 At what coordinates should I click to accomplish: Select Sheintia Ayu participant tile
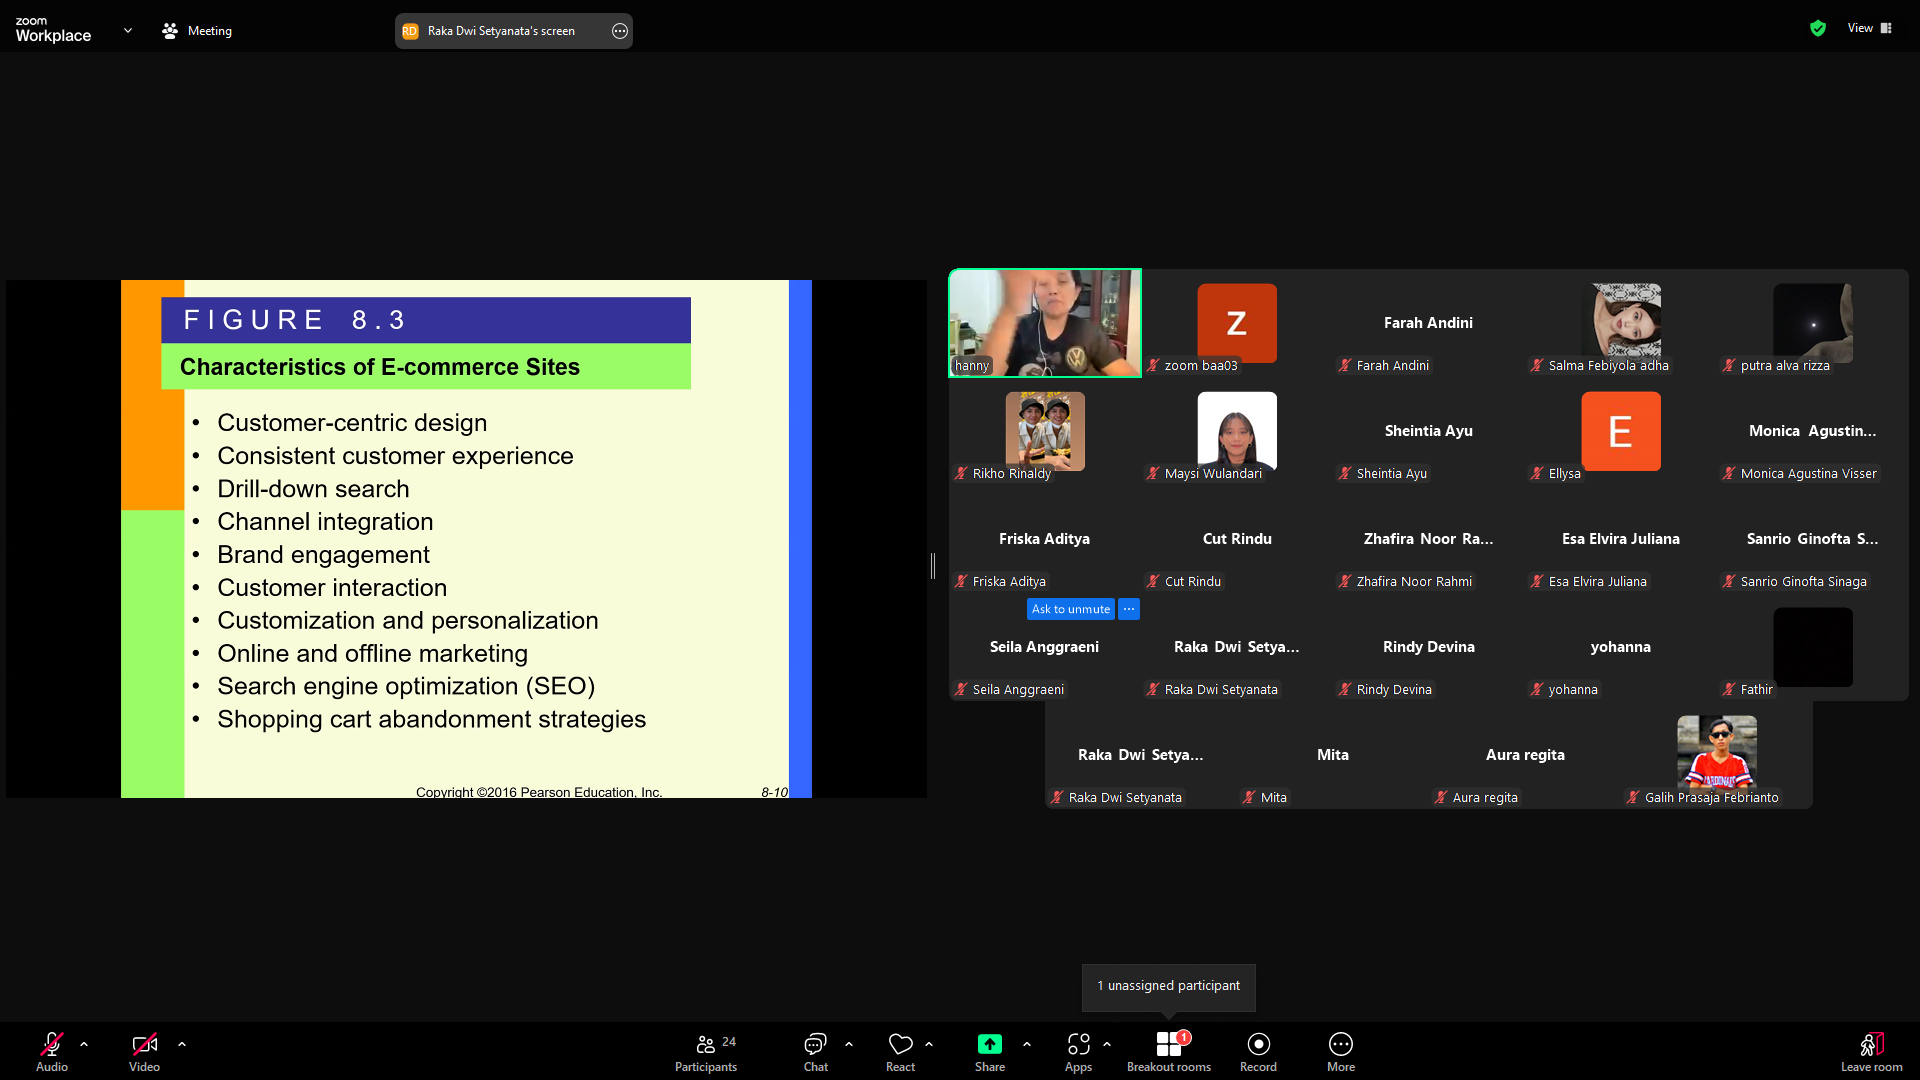click(1429, 431)
